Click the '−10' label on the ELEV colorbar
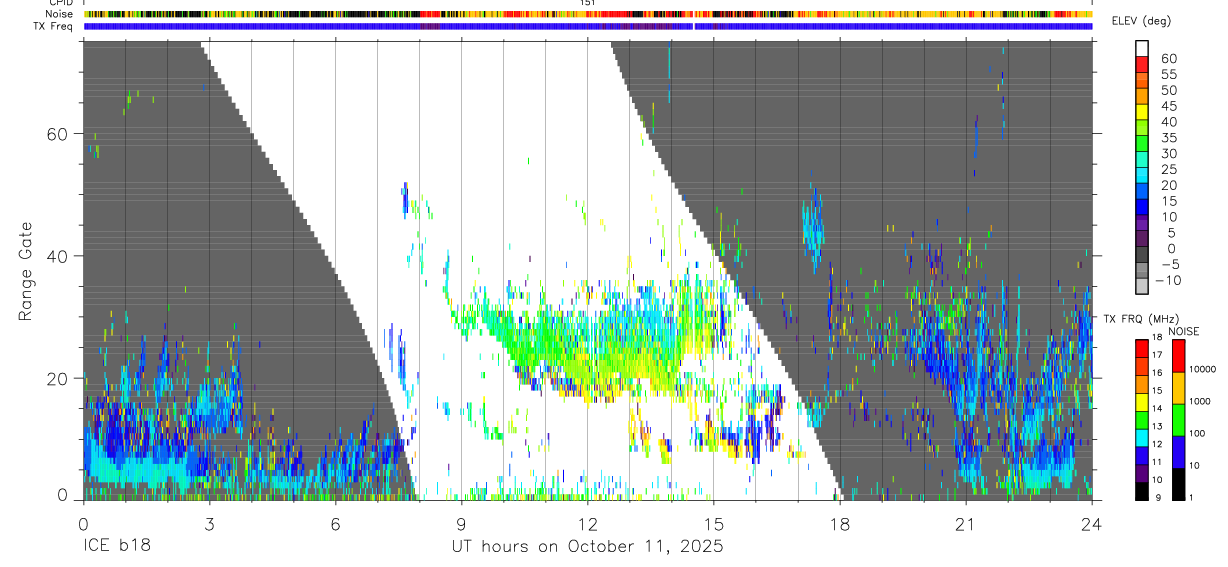This screenshot has width=1228, height=567. pyautogui.click(x=1170, y=280)
